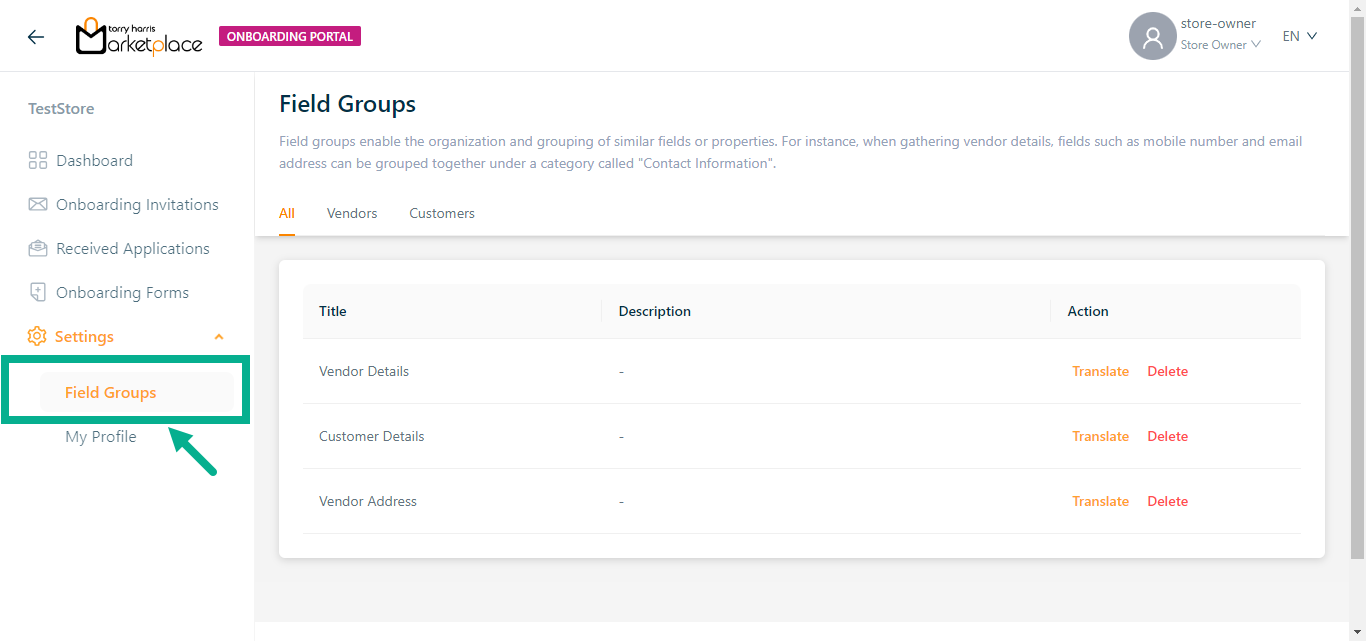Open My Profile in sidebar

point(101,436)
